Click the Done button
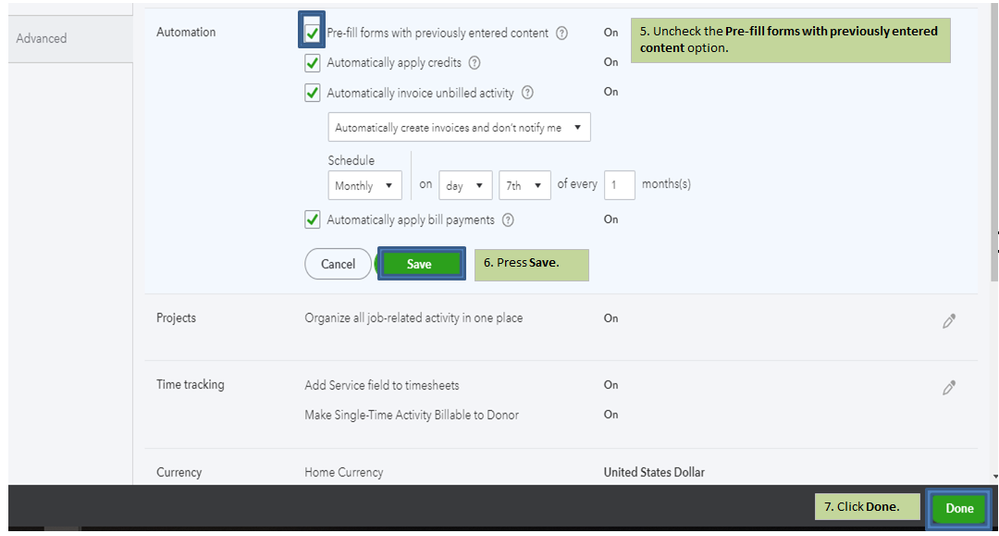Viewport: 999px width, 536px height. click(x=959, y=508)
